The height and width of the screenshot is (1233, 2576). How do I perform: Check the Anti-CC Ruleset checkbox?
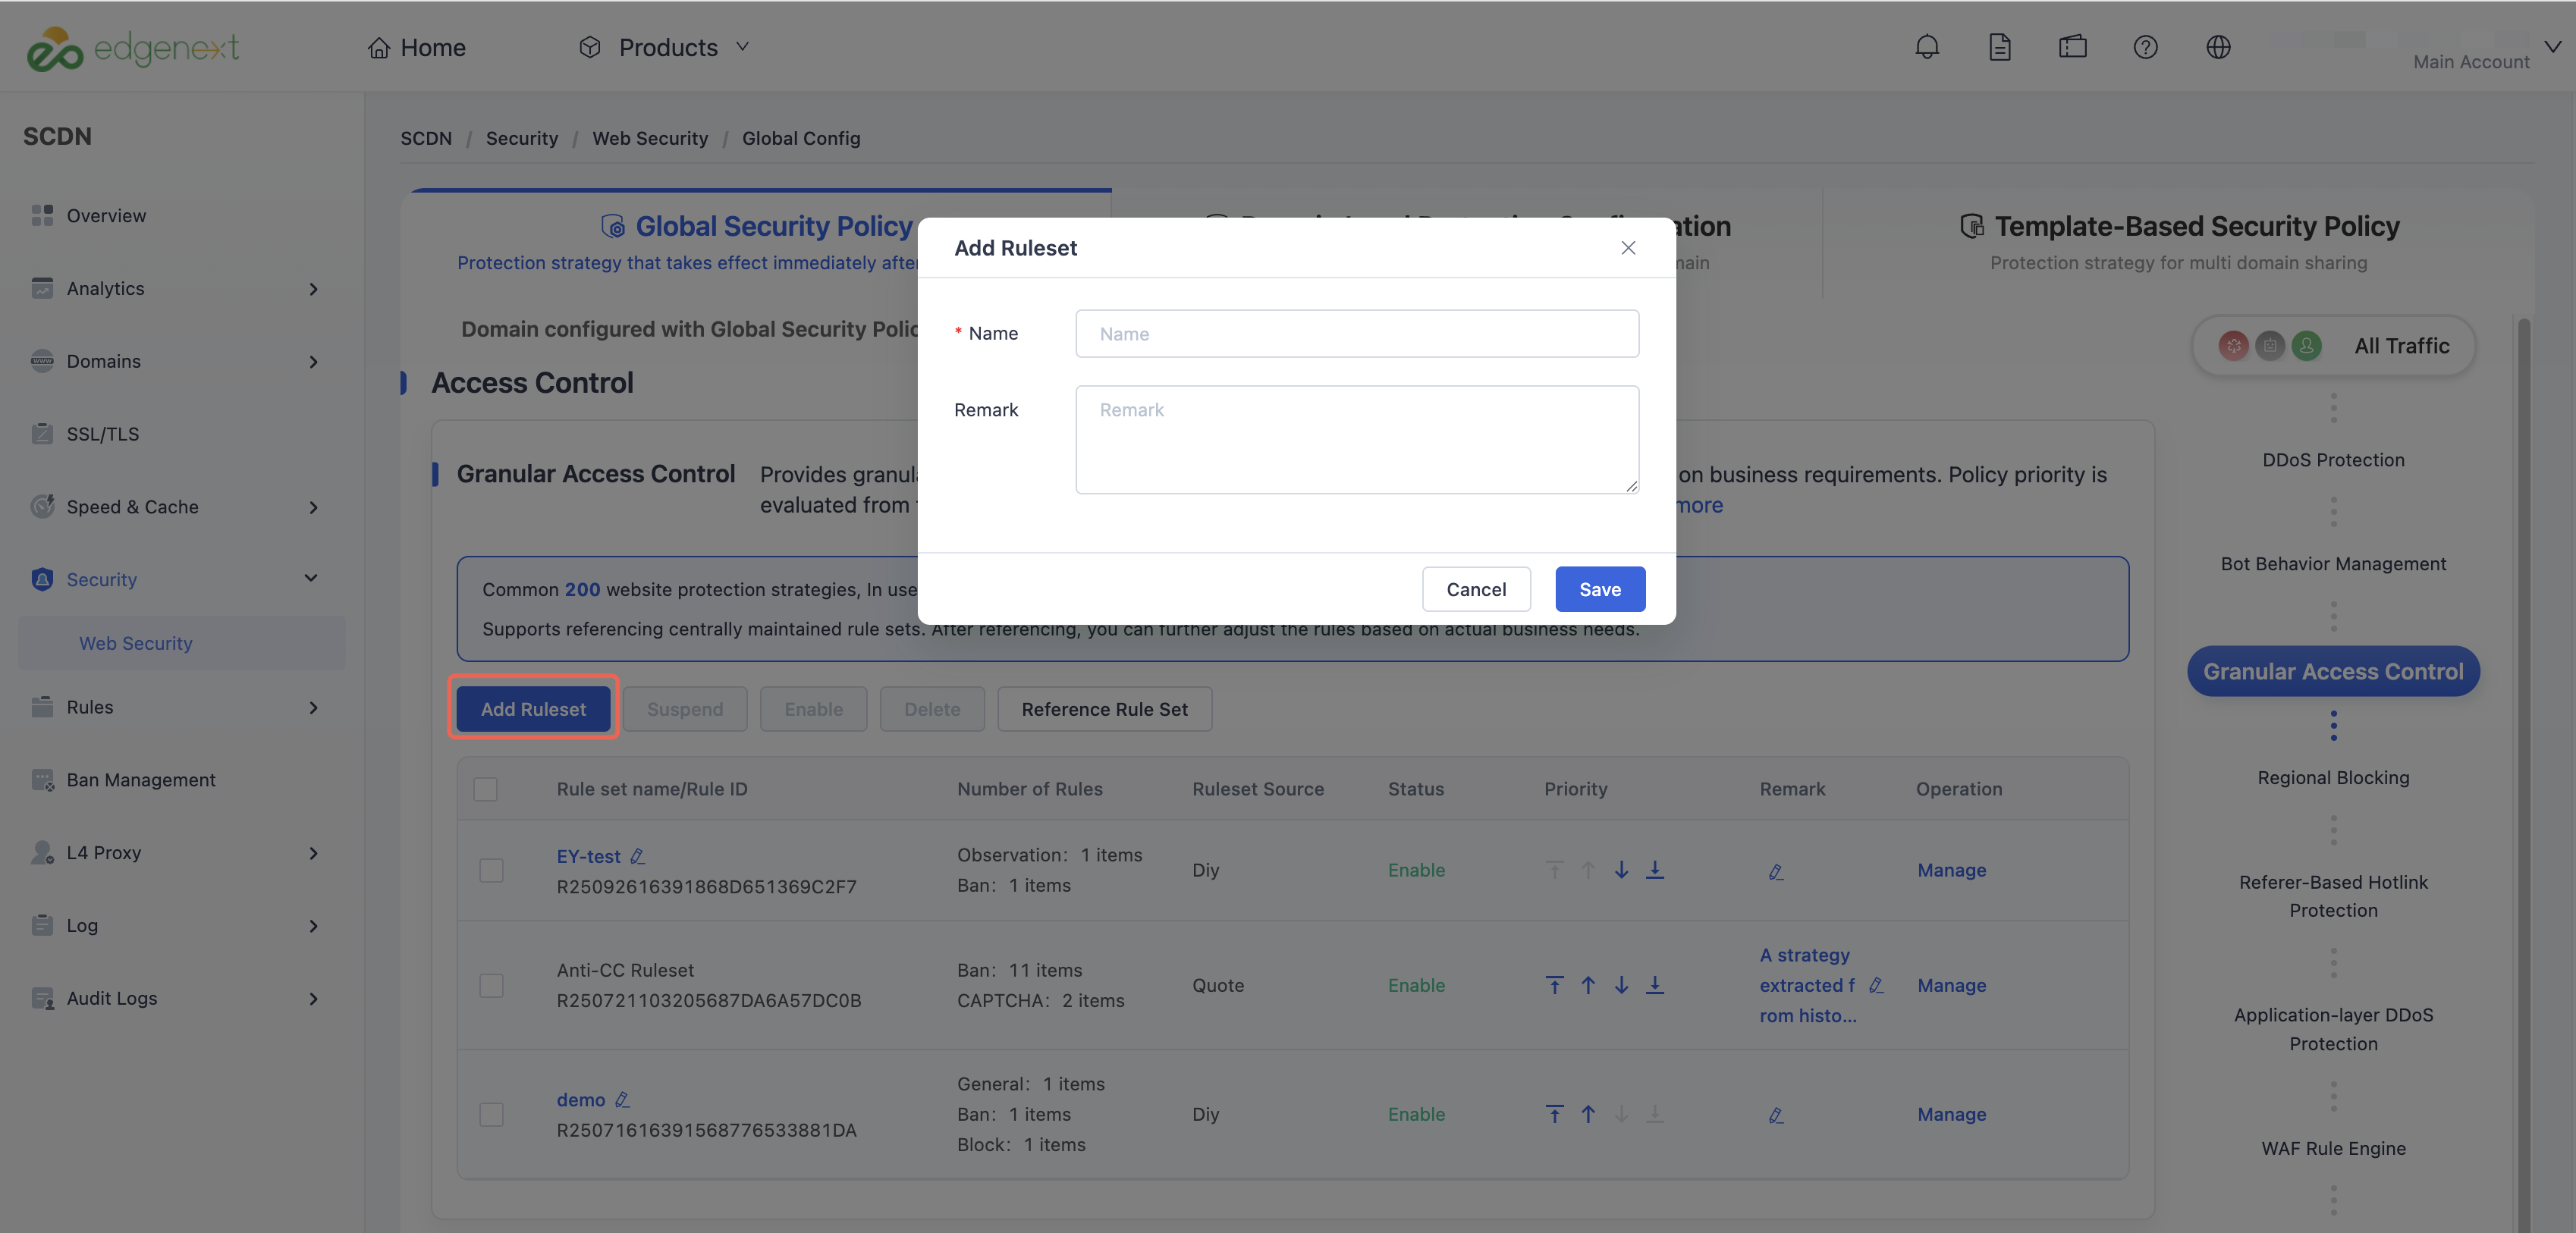(x=491, y=985)
